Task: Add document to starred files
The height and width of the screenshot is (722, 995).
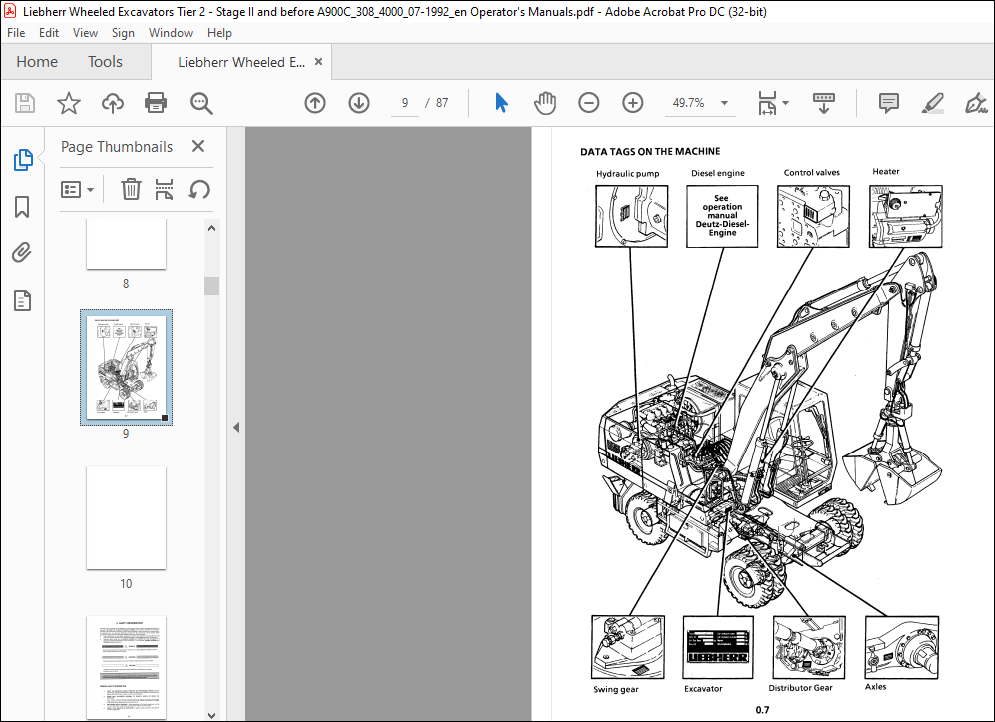Action: coord(69,103)
